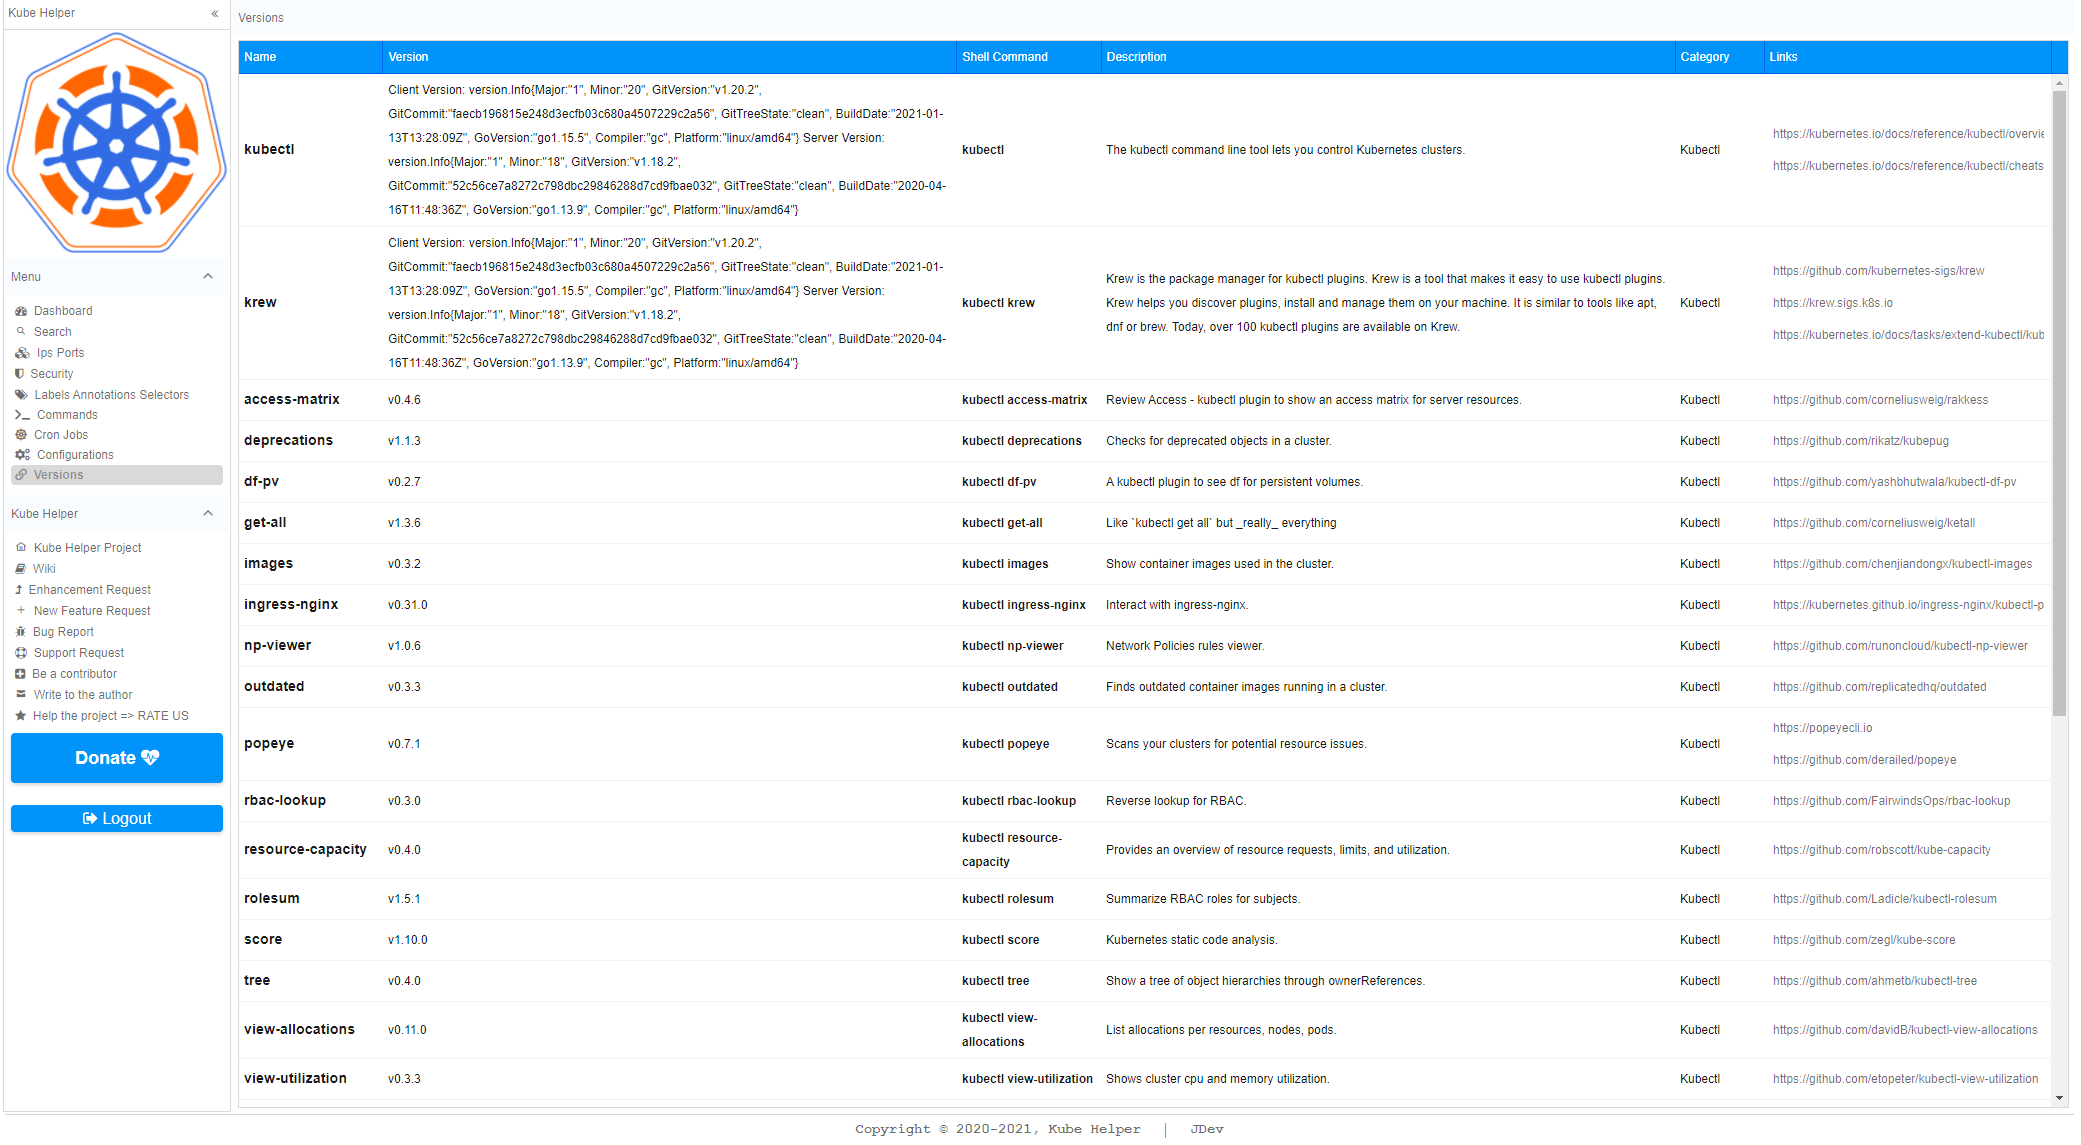Image resolution: width=2082 pixels, height=1145 pixels.
Task: Click the Search magnifier icon
Action: click(21, 332)
